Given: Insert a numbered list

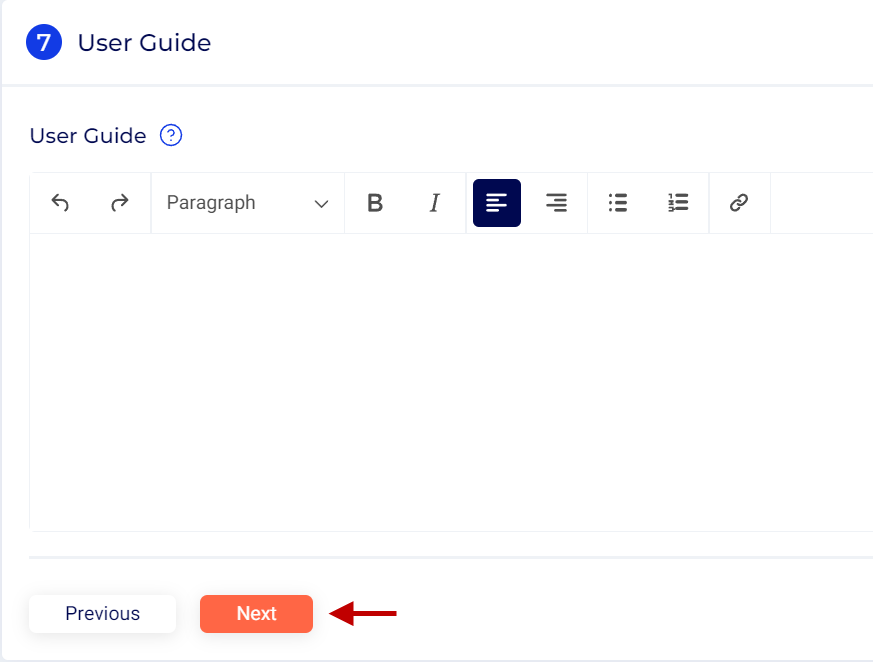Looking at the screenshot, I should pos(678,203).
